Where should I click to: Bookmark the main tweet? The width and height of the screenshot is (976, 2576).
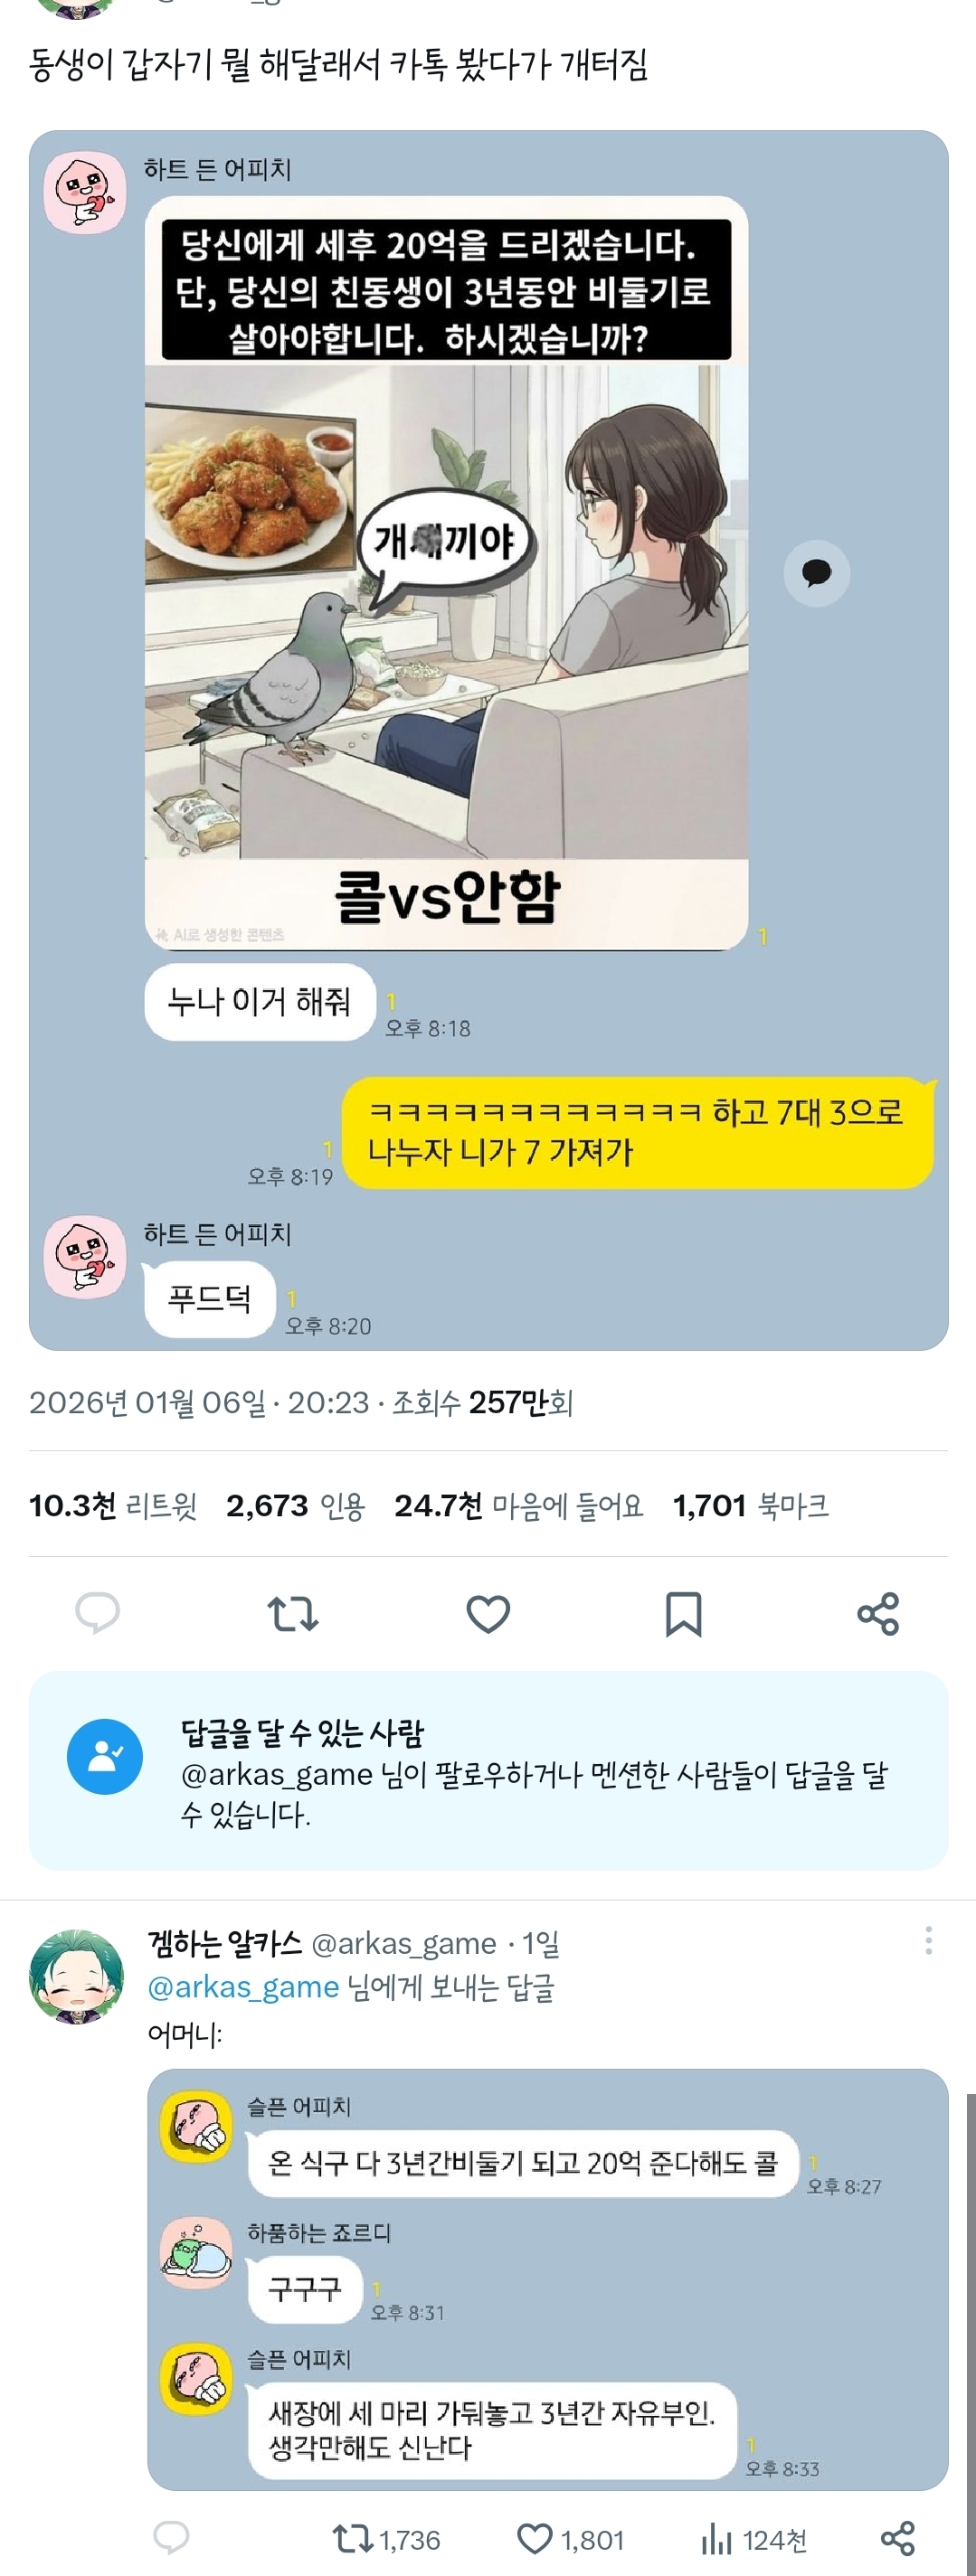684,1613
